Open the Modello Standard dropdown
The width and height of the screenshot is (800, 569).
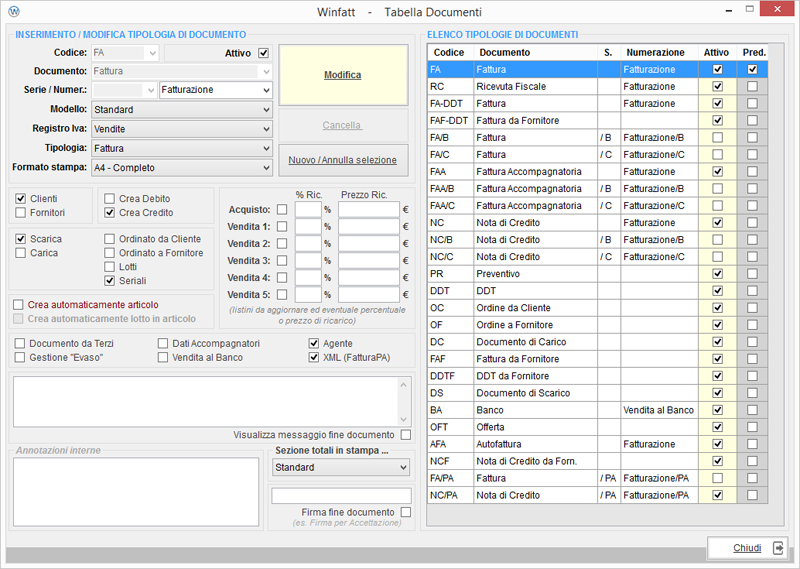[x=182, y=110]
